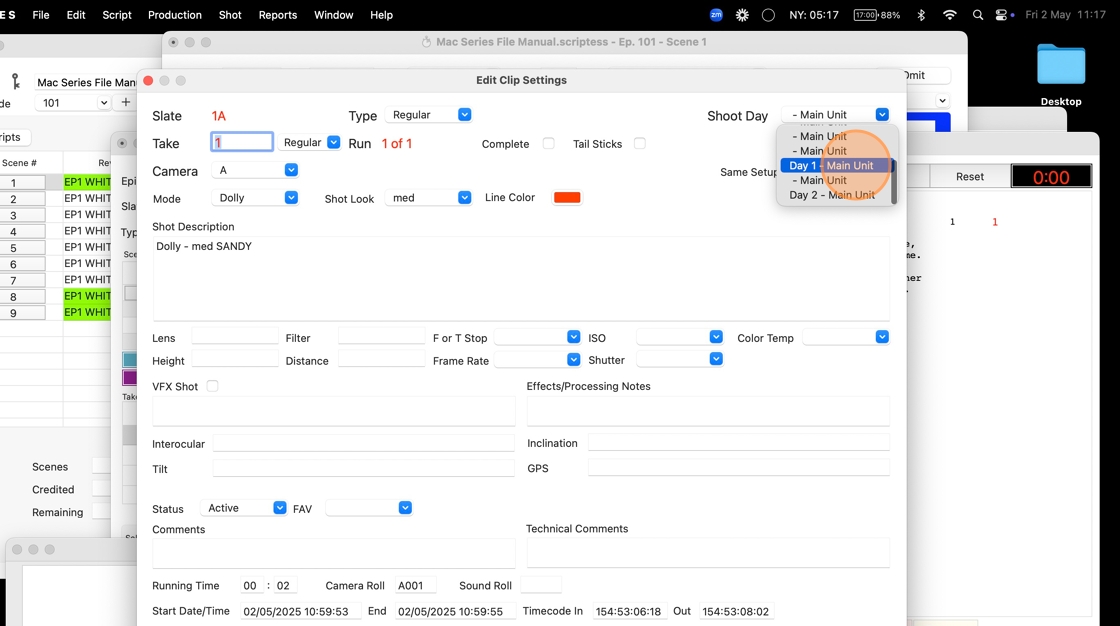The height and width of the screenshot is (626, 1120).
Task: Click the plus button beside episode 101
Action: (x=126, y=102)
